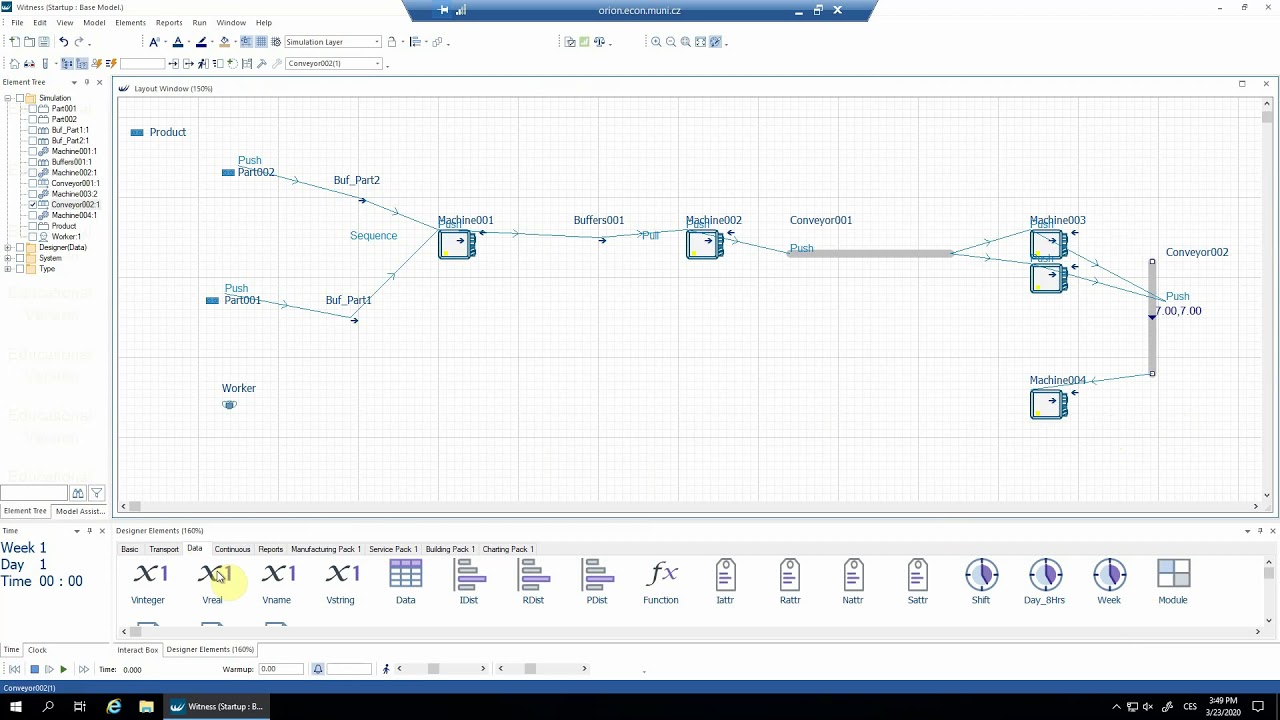Open Designer Elements panel options arrow
1280x720 pixels.
pyautogui.click(x=1247, y=531)
